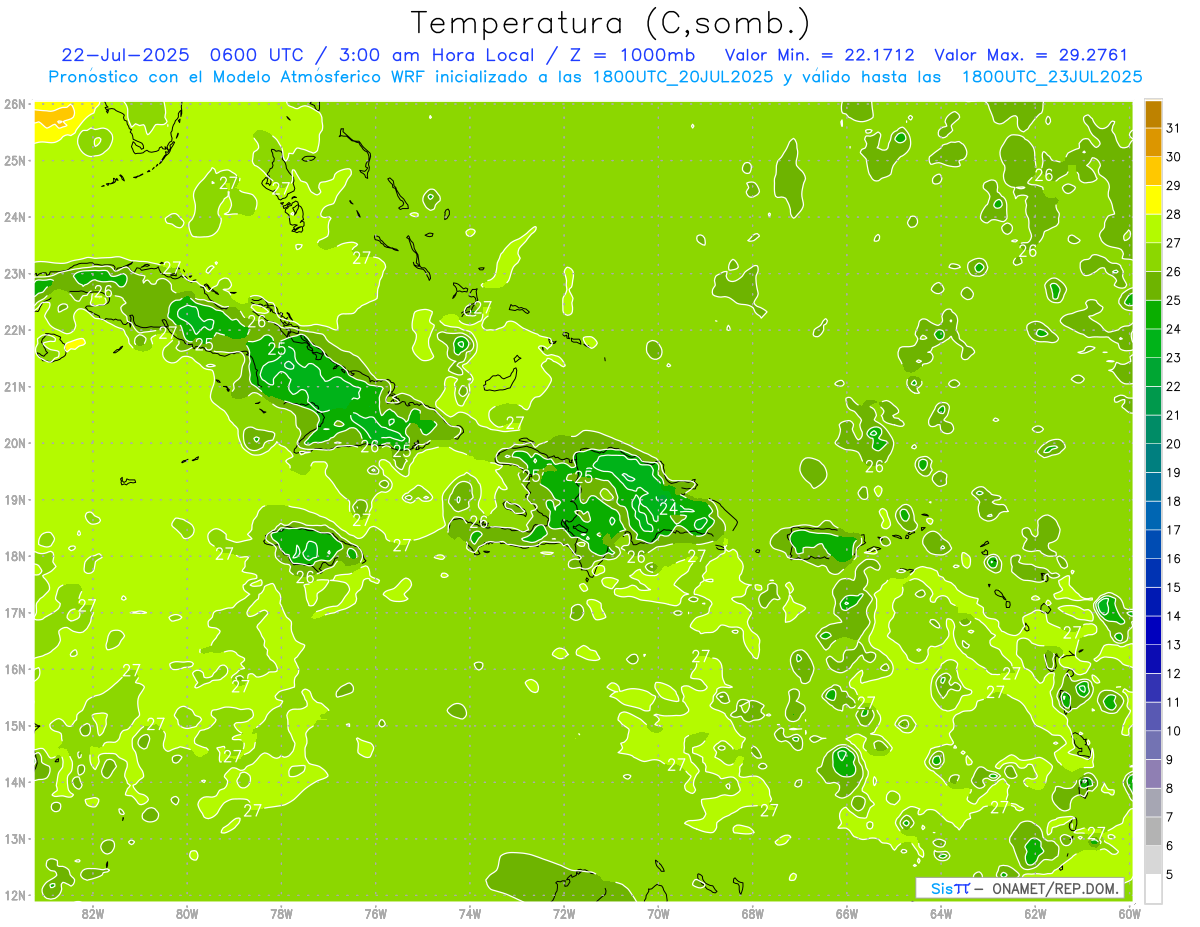Click the 78W longitude axis label
This screenshot has height=927, width=1200.
pyautogui.click(x=281, y=913)
